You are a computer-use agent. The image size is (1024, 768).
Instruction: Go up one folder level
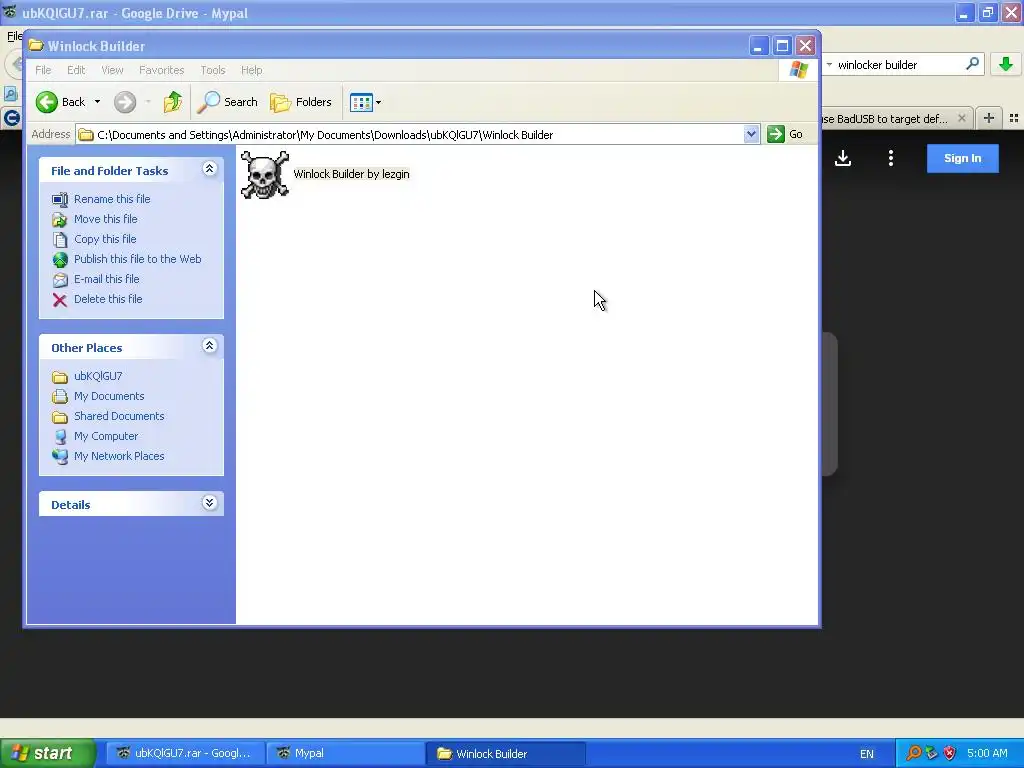(173, 102)
